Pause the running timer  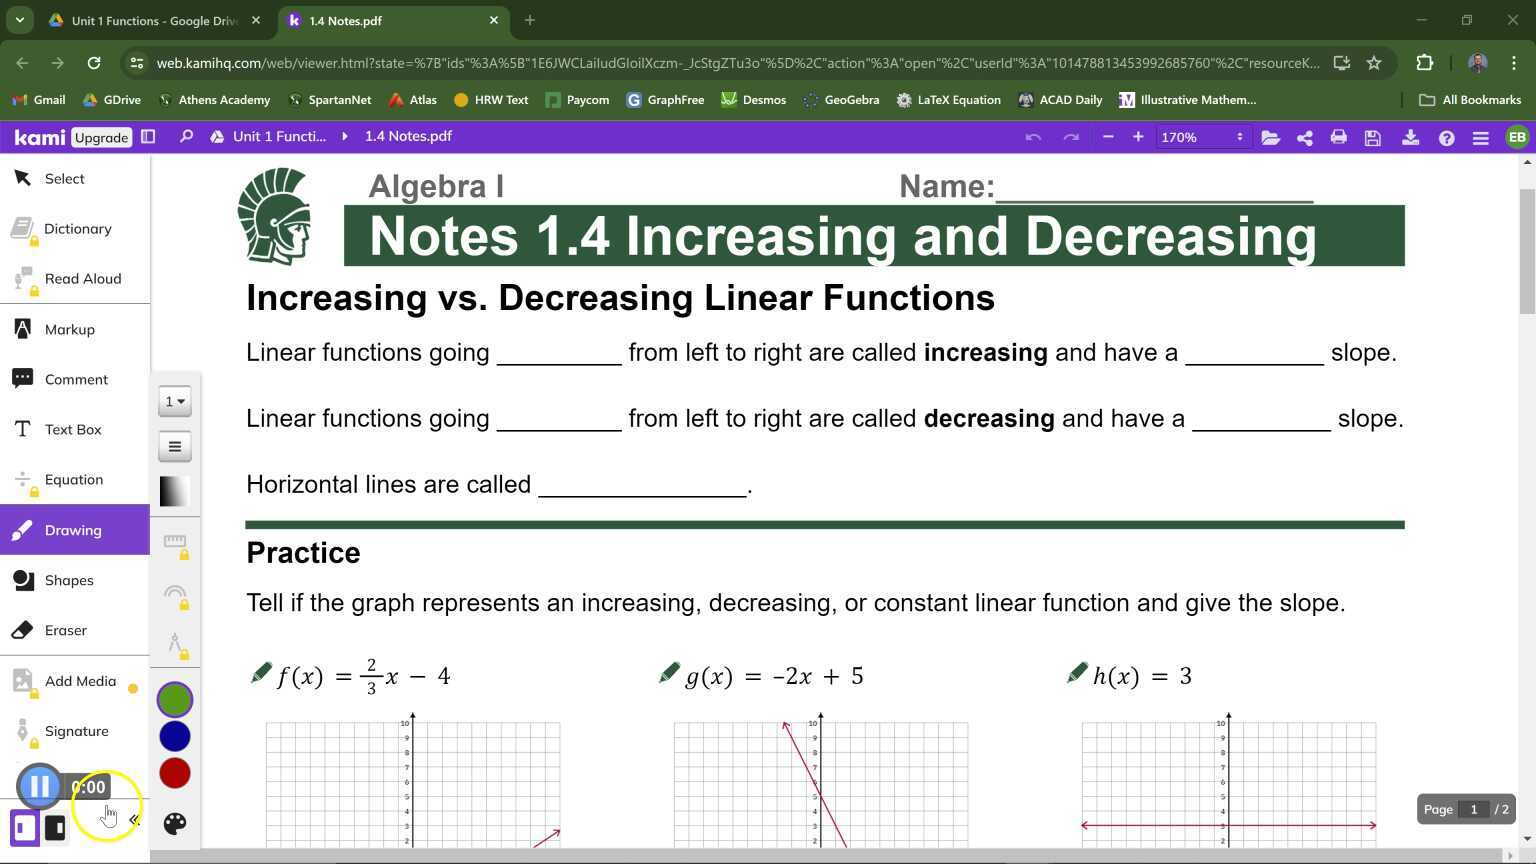pyautogui.click(x=39, y=786)
